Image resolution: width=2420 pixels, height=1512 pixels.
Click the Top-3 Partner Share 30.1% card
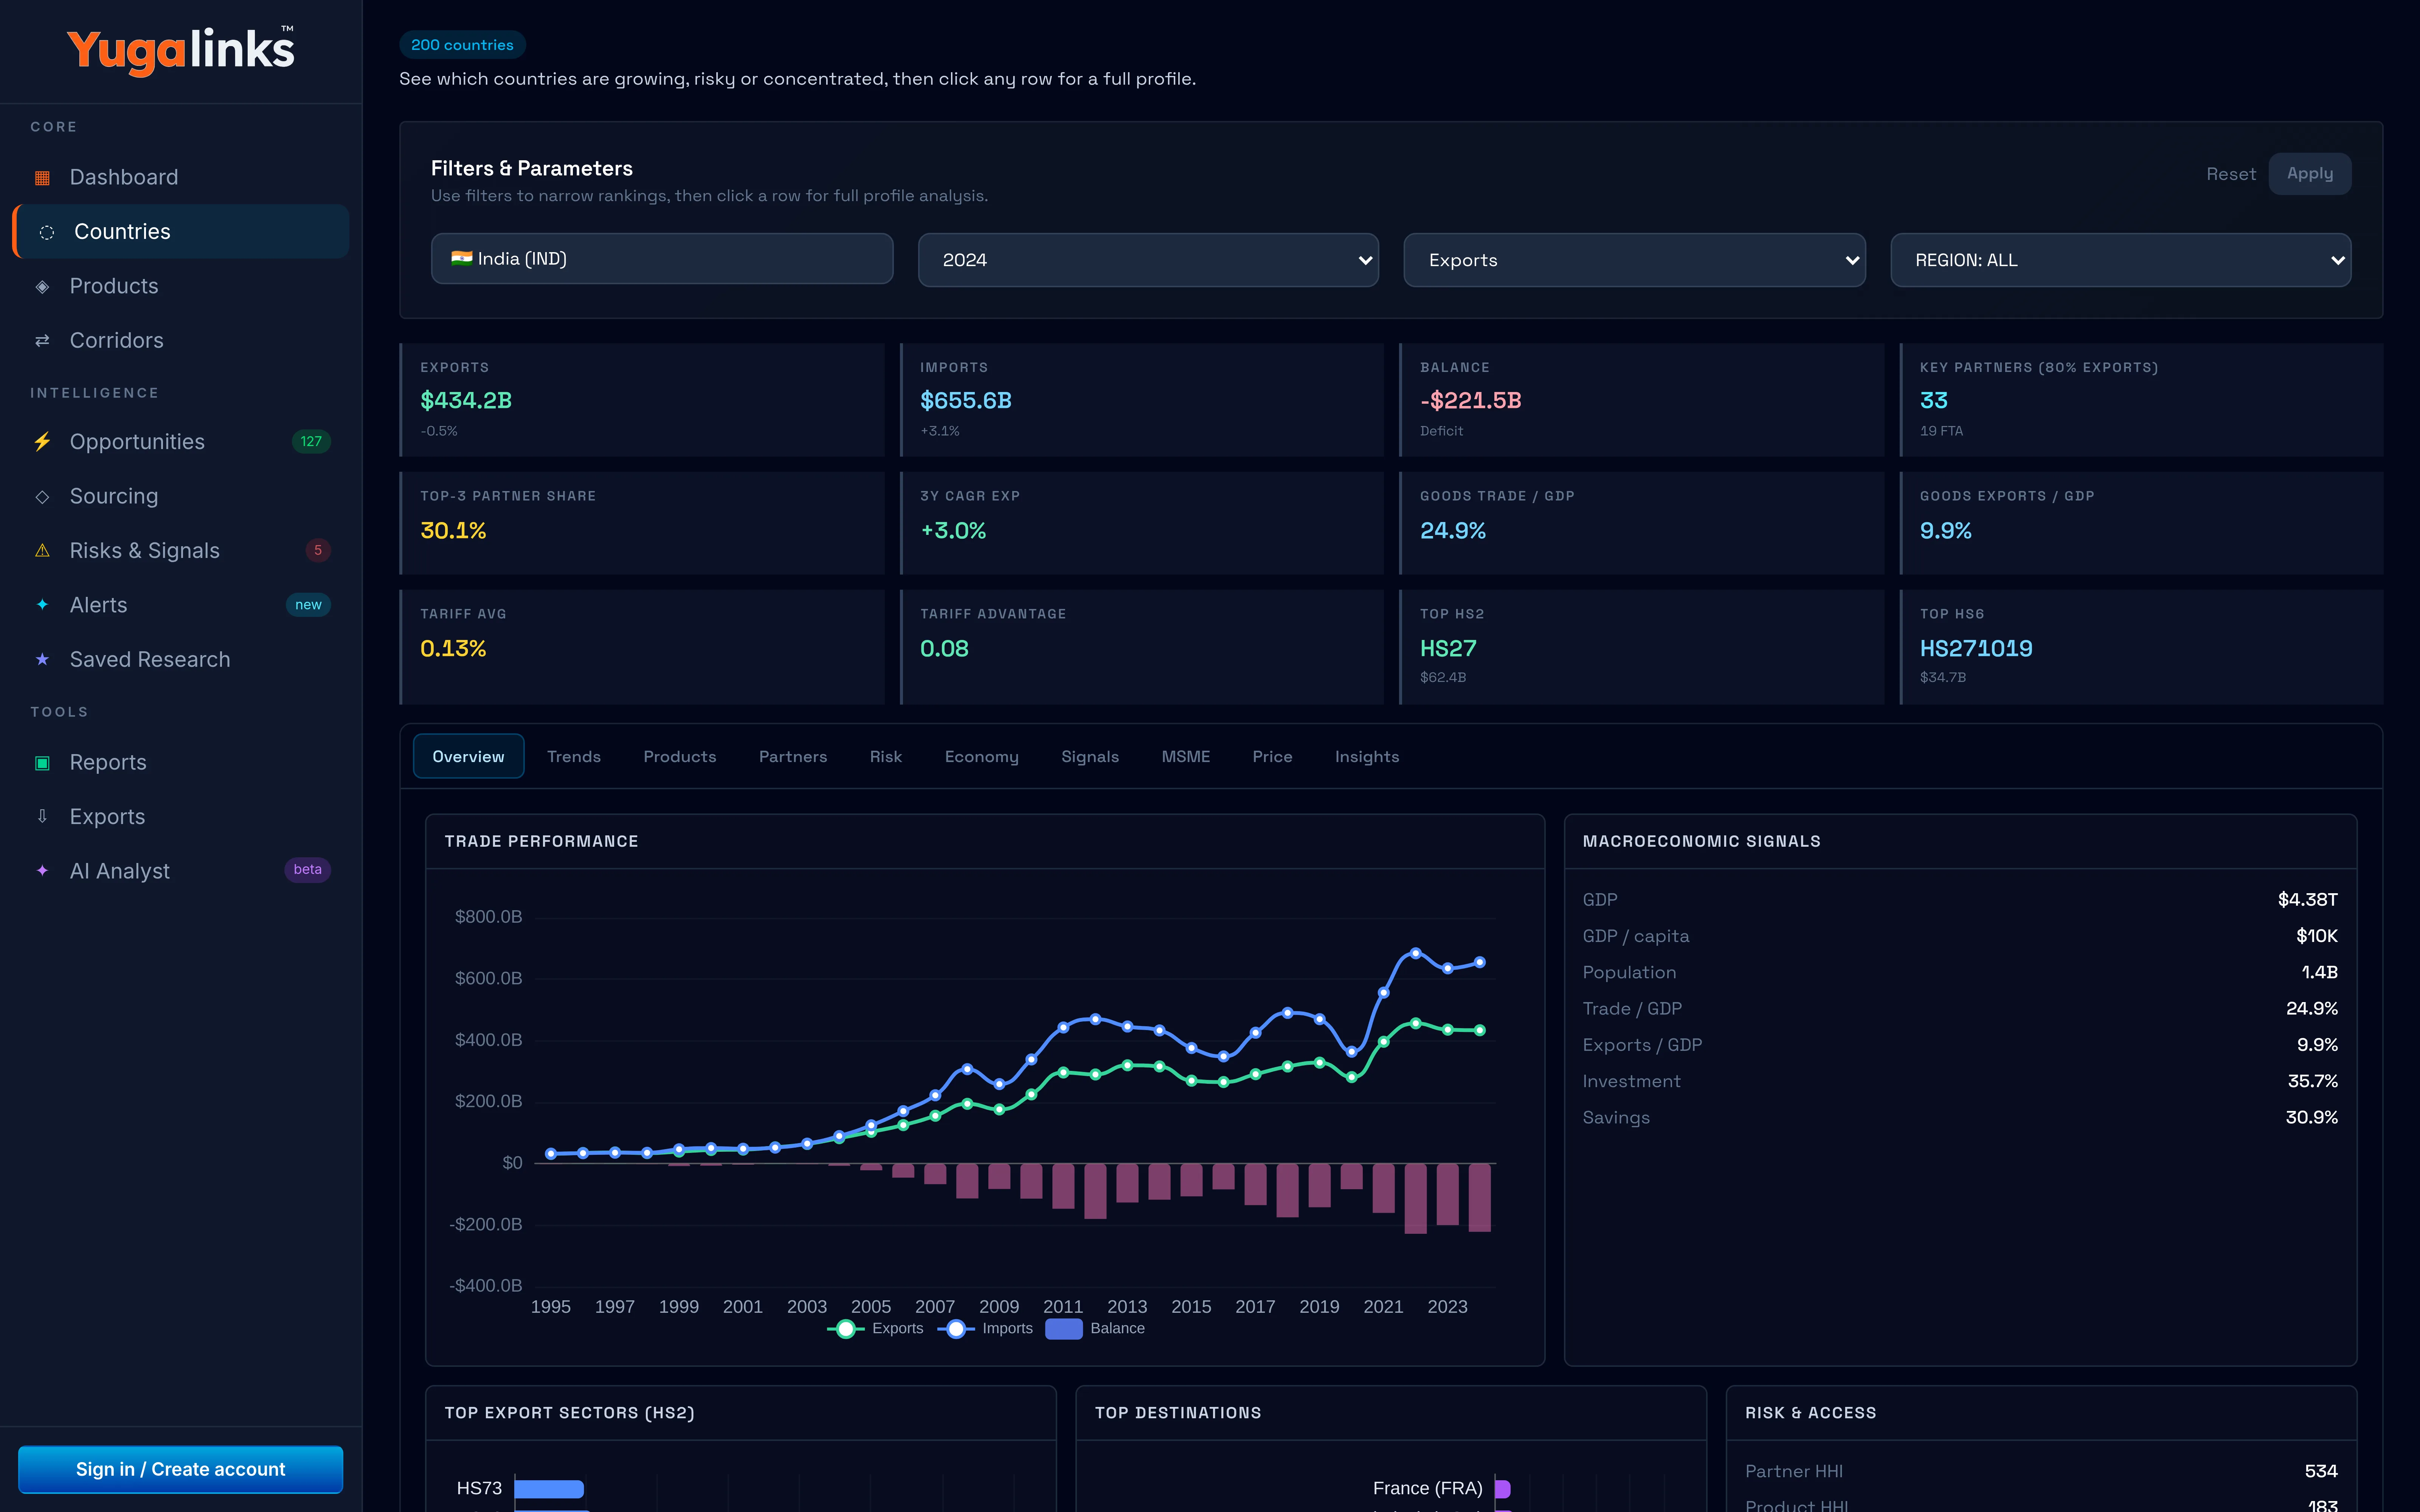tap(642, 523)
